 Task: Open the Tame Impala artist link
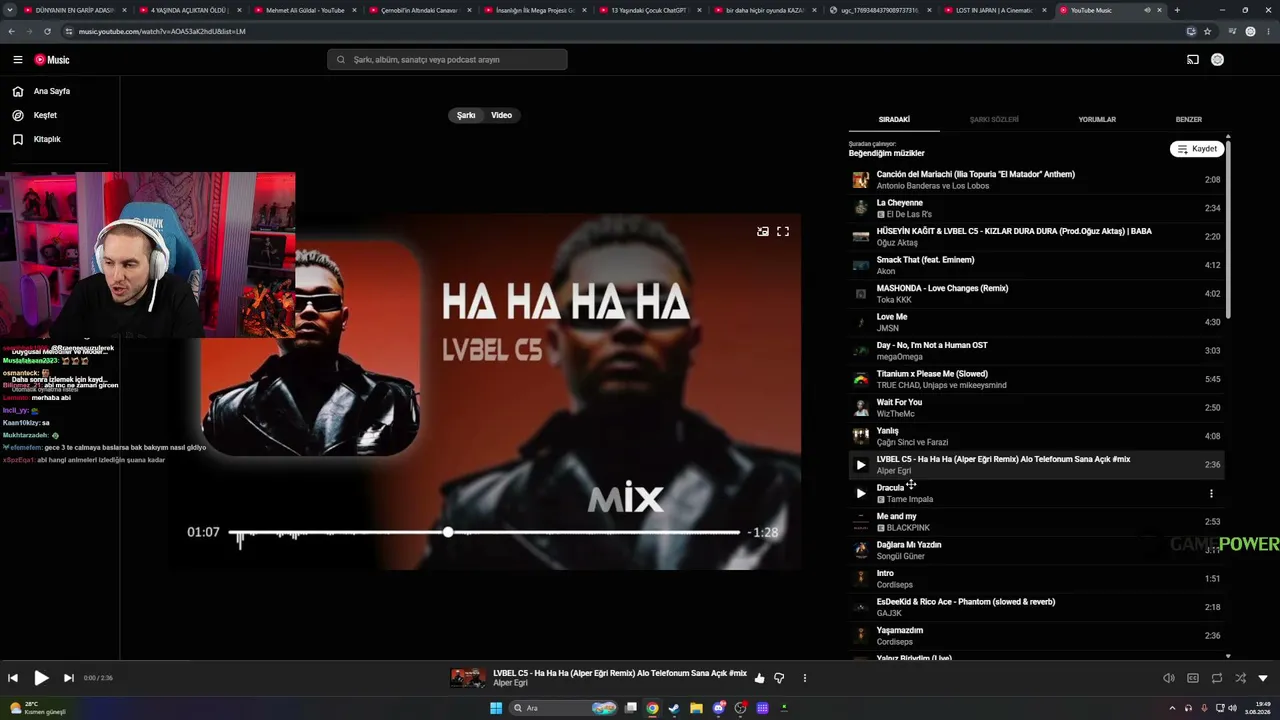(x=910, y=499)
